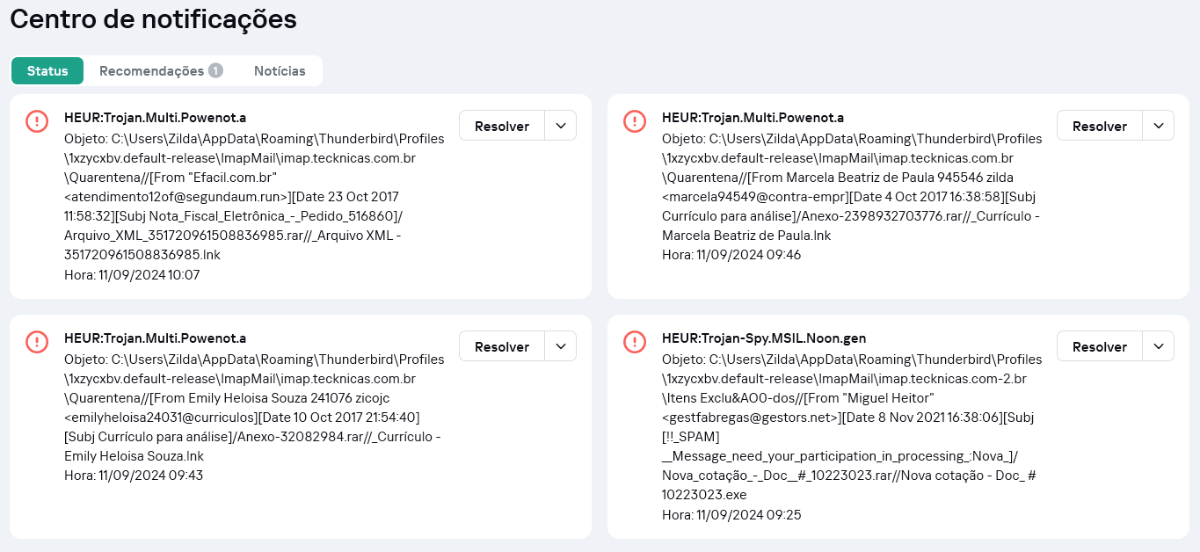This screenshot has width=1200, height=552.
Task: Expand Resolver options for Efacil.com.br threat
Action: click(x=561, y=126)
